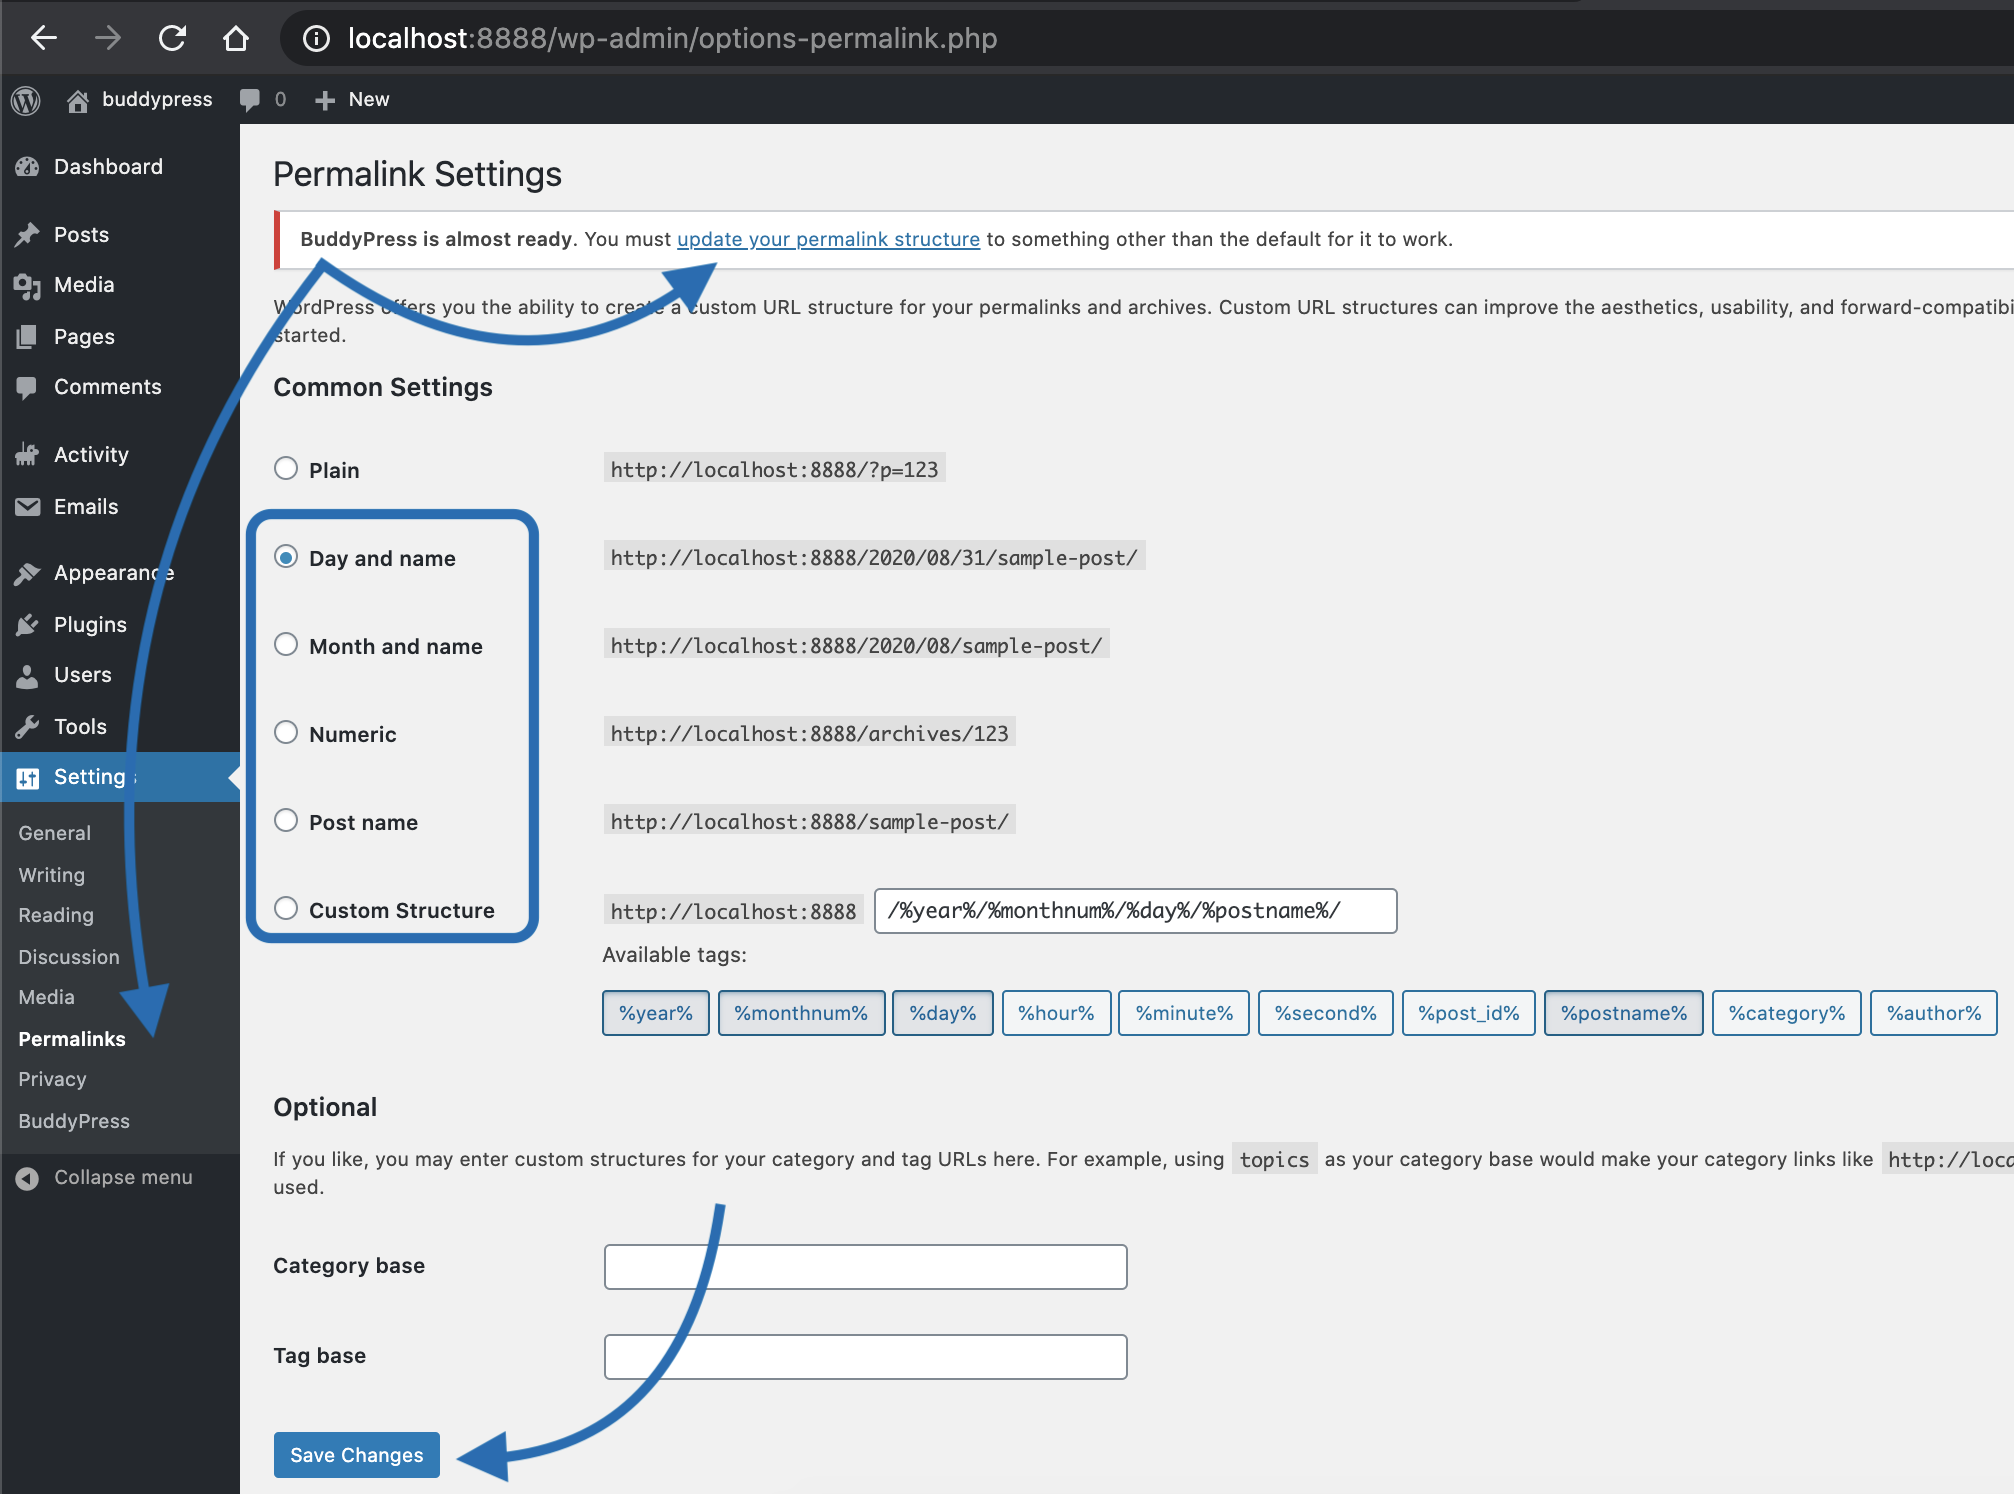Click the browser reload icon
Image resolution: width=2014 pixels, height=1494 pixels.
(x=172, y=38)
